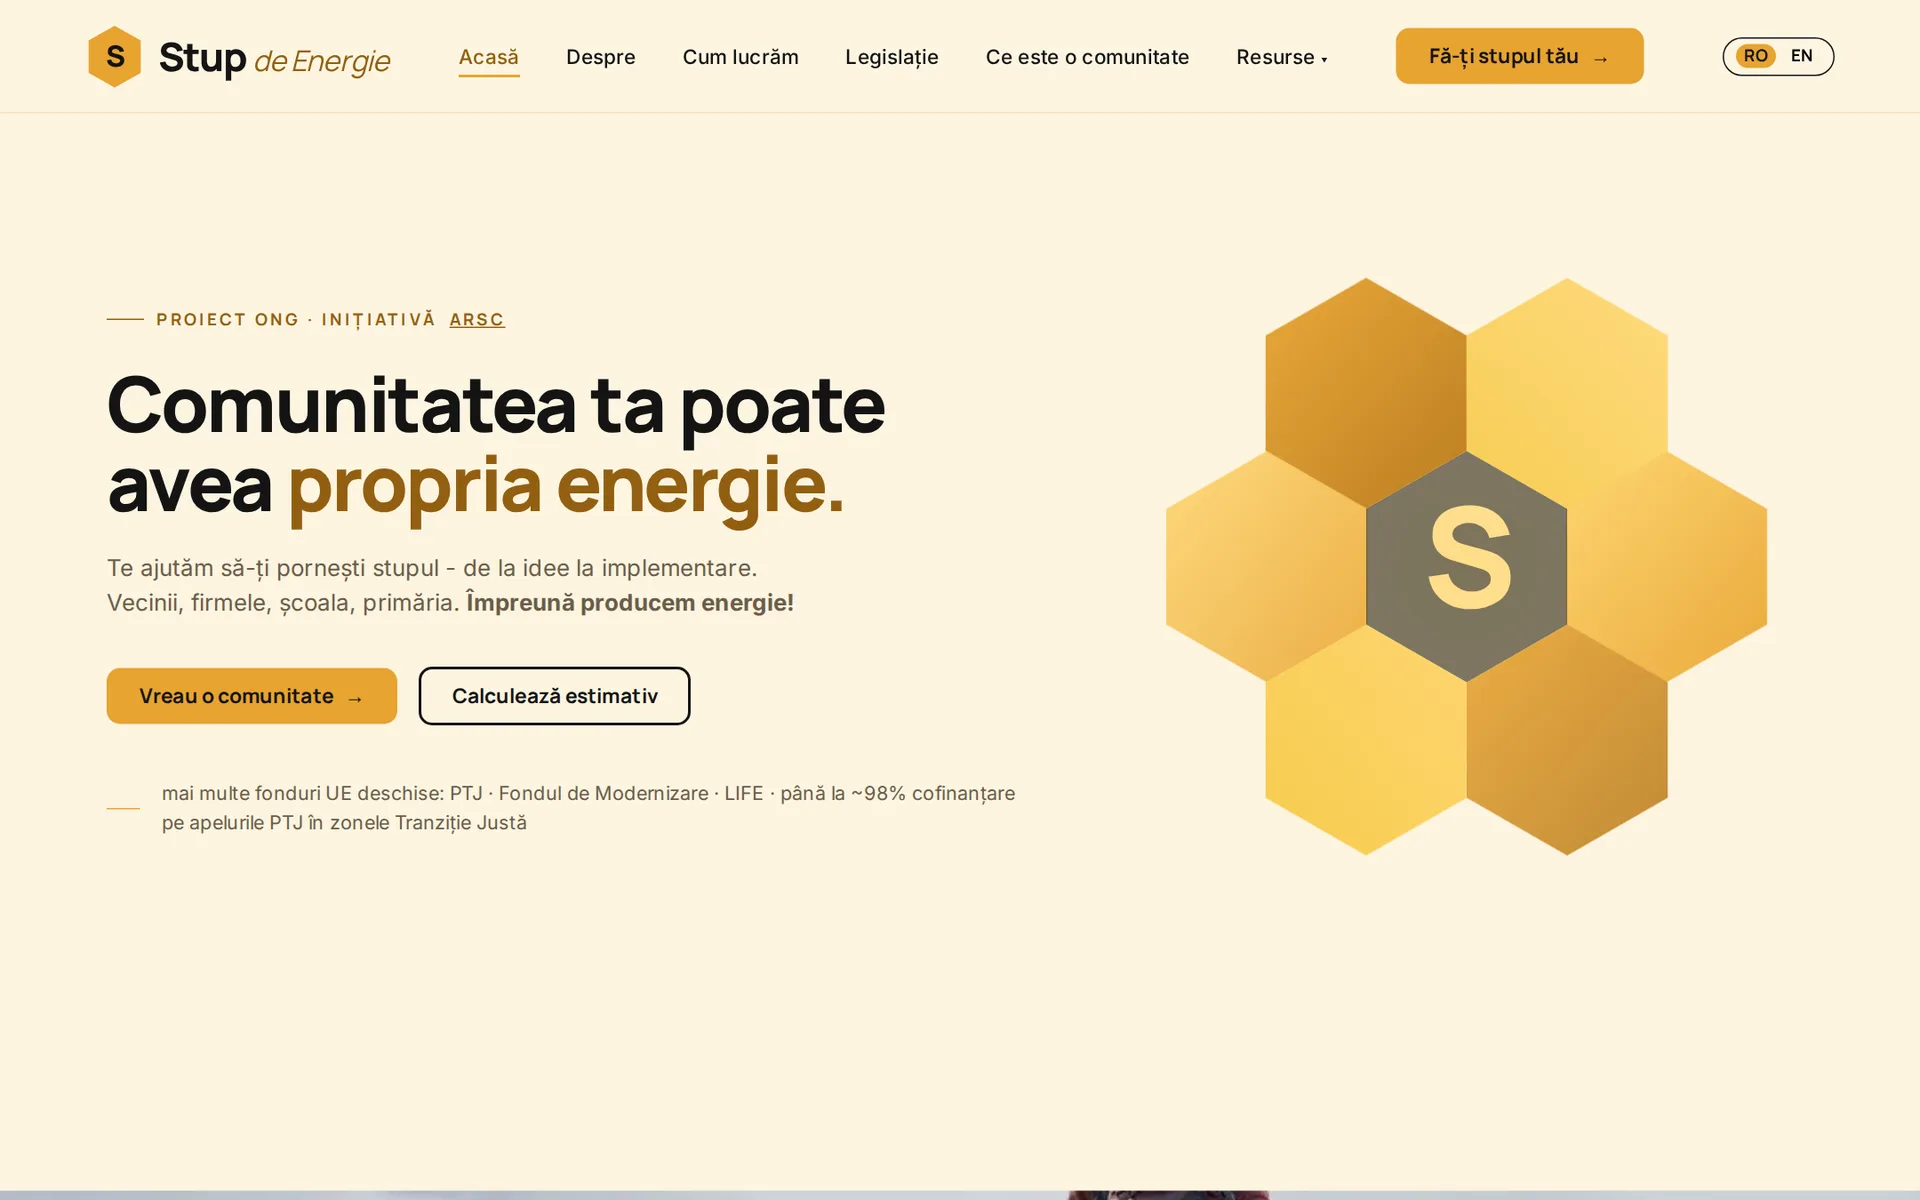Open the Despre page
Screen dimensions: 1920x1200
pos(601,57)
